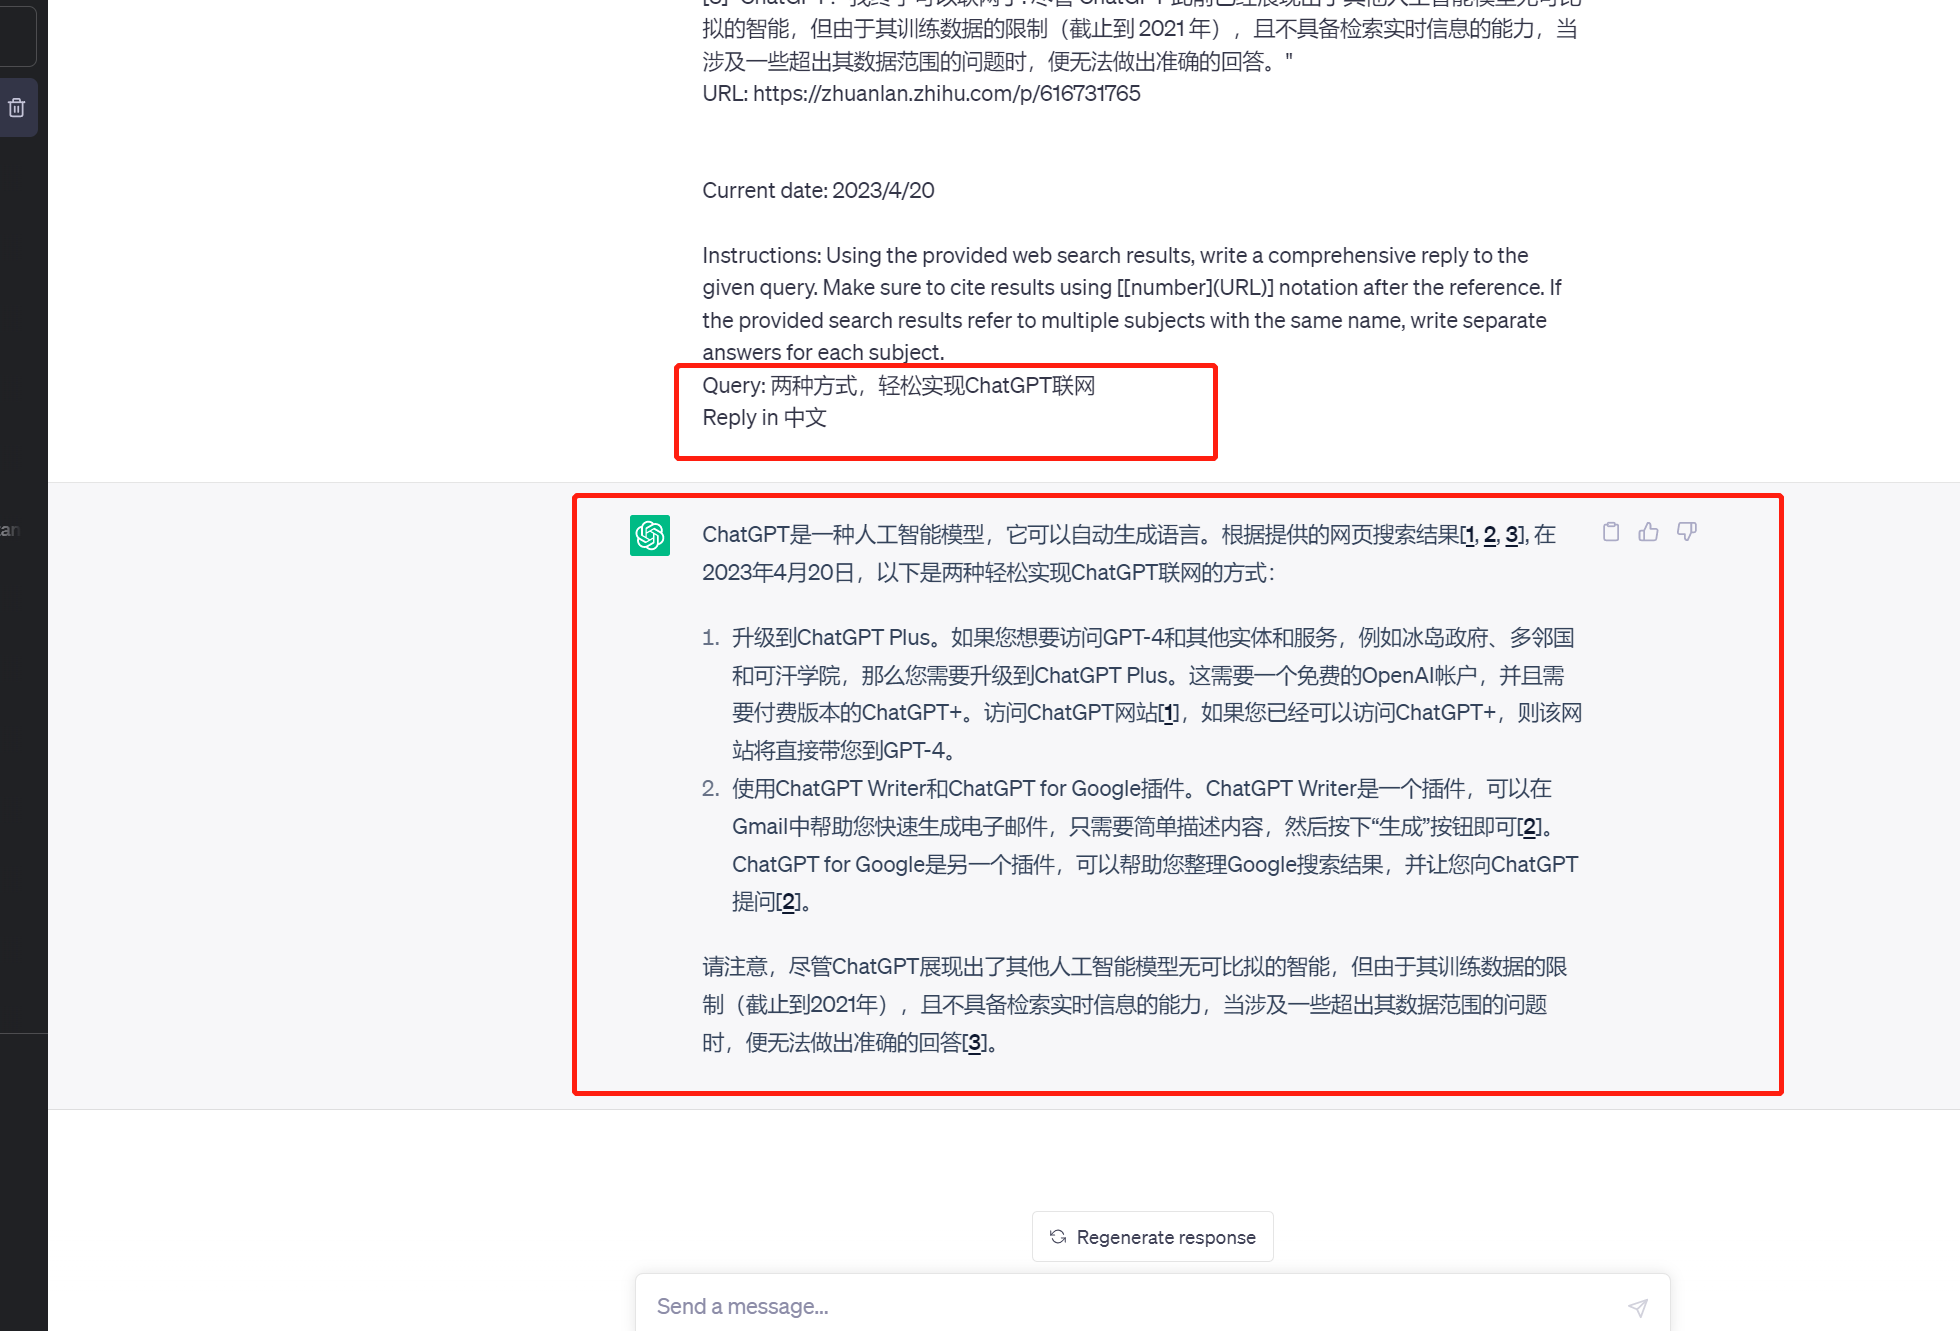Open citation [2] after 提问
Screen dimensions: 1960x1331
[788, 902]
